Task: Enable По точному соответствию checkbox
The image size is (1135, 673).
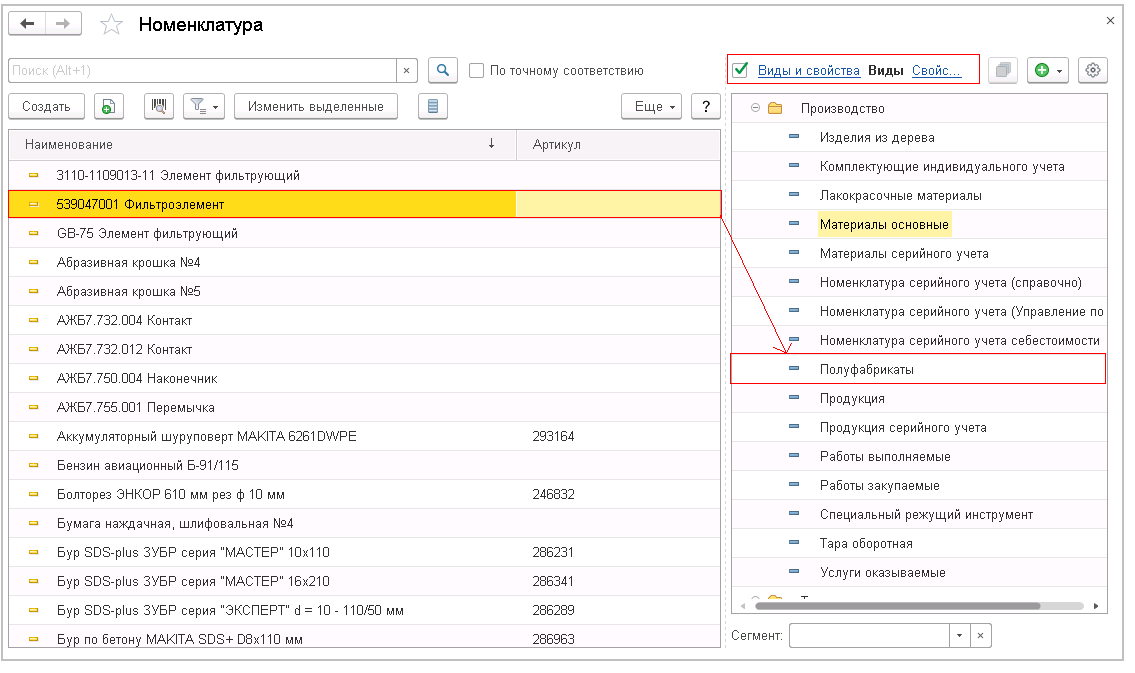Action: coord(477,71)
